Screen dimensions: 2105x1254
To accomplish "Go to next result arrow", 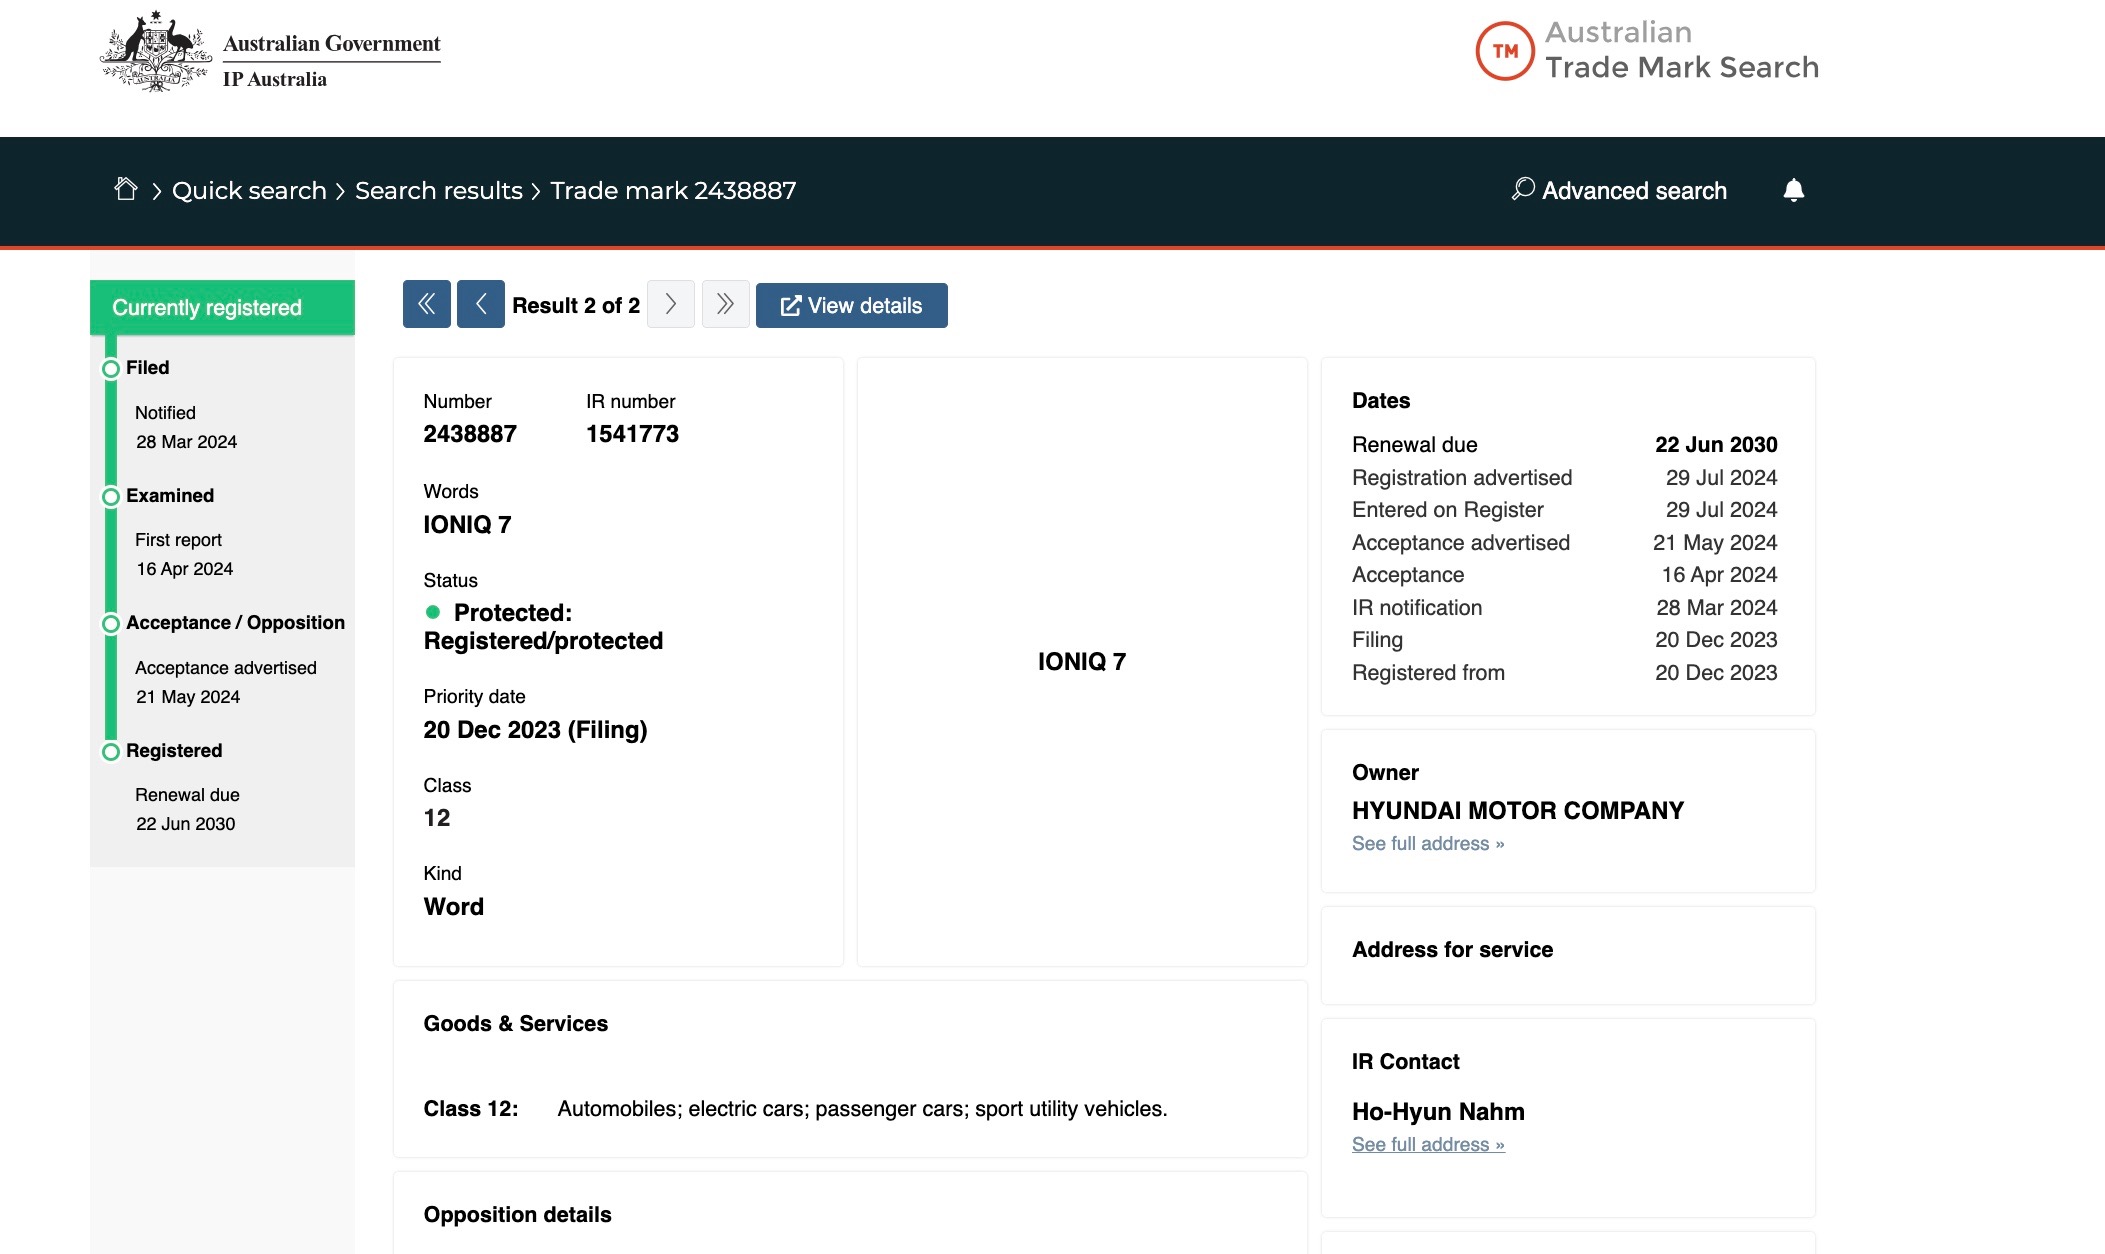I will tap(671, 304).
